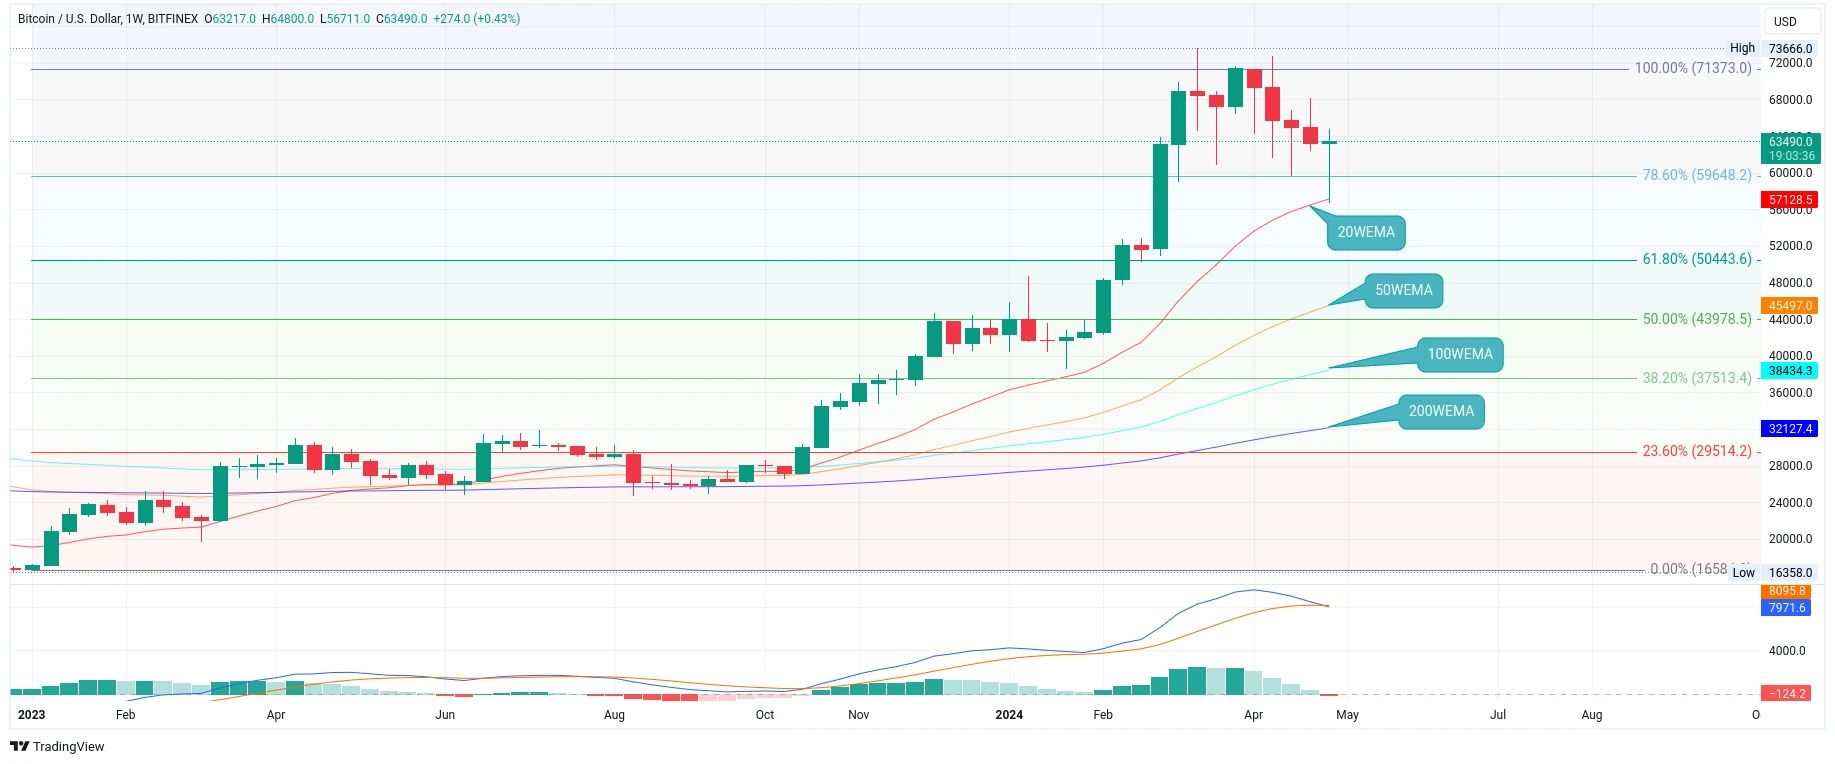
Task: Click the 100.00% (71373.0) Fibonacci label
Action: [x=1693, y=68]
